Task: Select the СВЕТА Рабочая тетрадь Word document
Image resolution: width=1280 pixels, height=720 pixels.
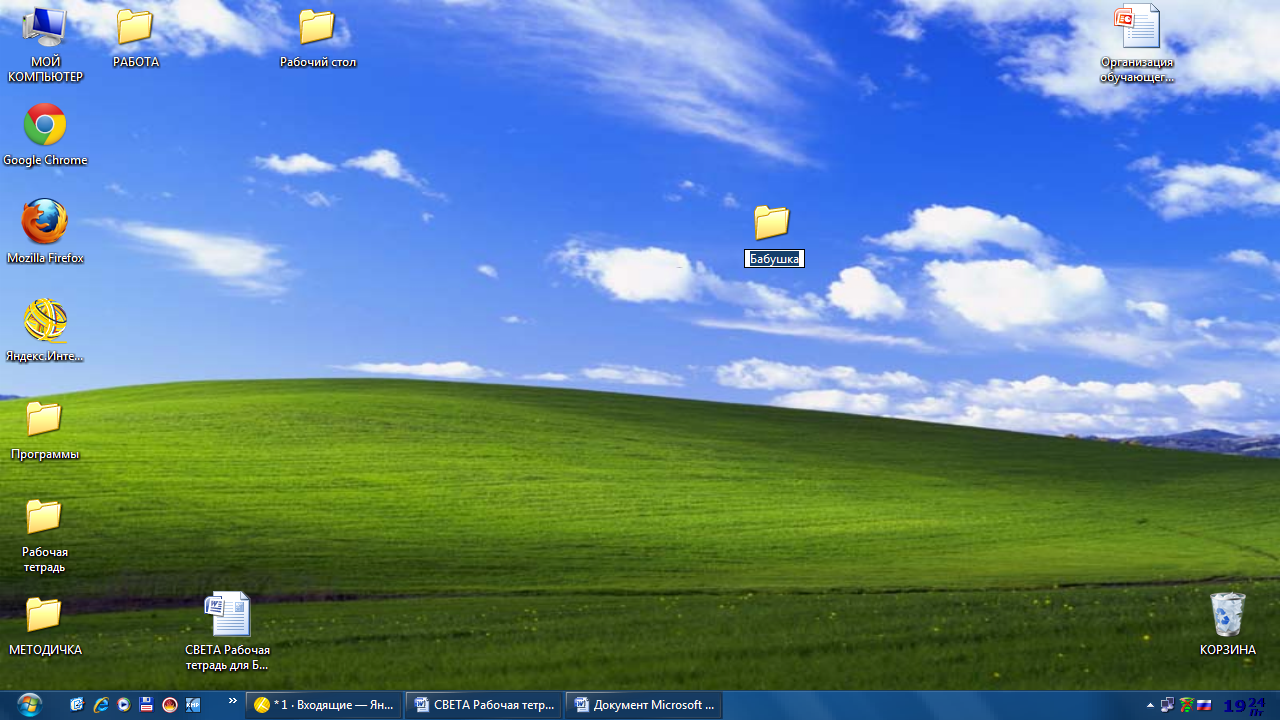Action: (227, 632)
